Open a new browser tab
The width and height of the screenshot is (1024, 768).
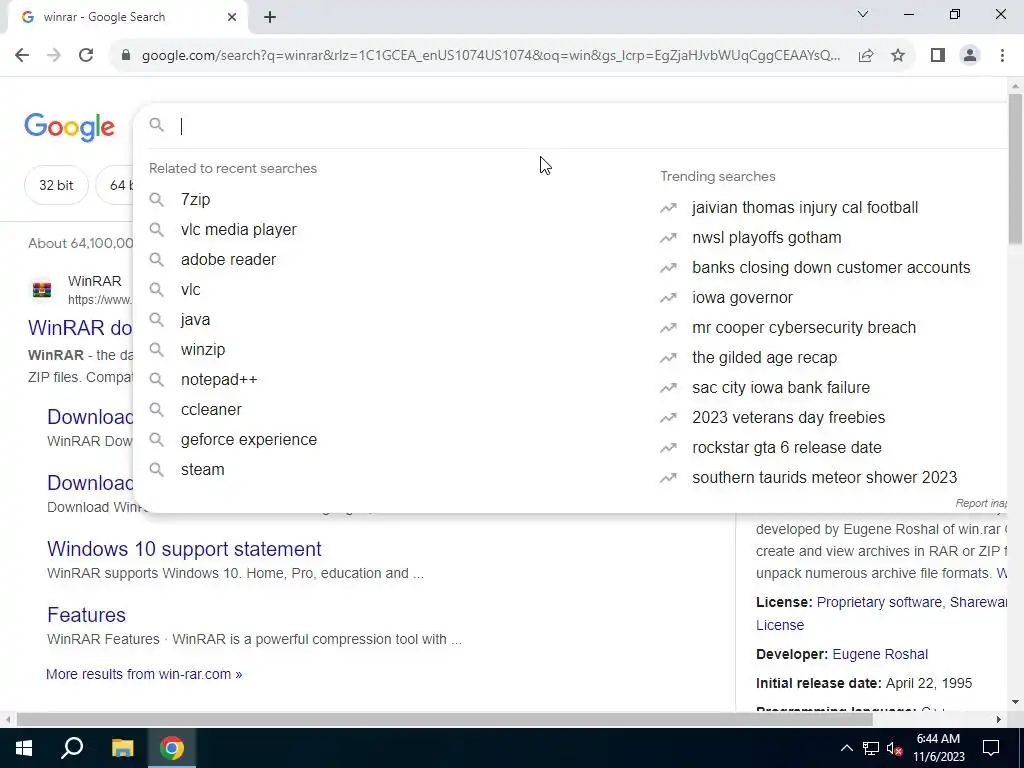(270, 17)
